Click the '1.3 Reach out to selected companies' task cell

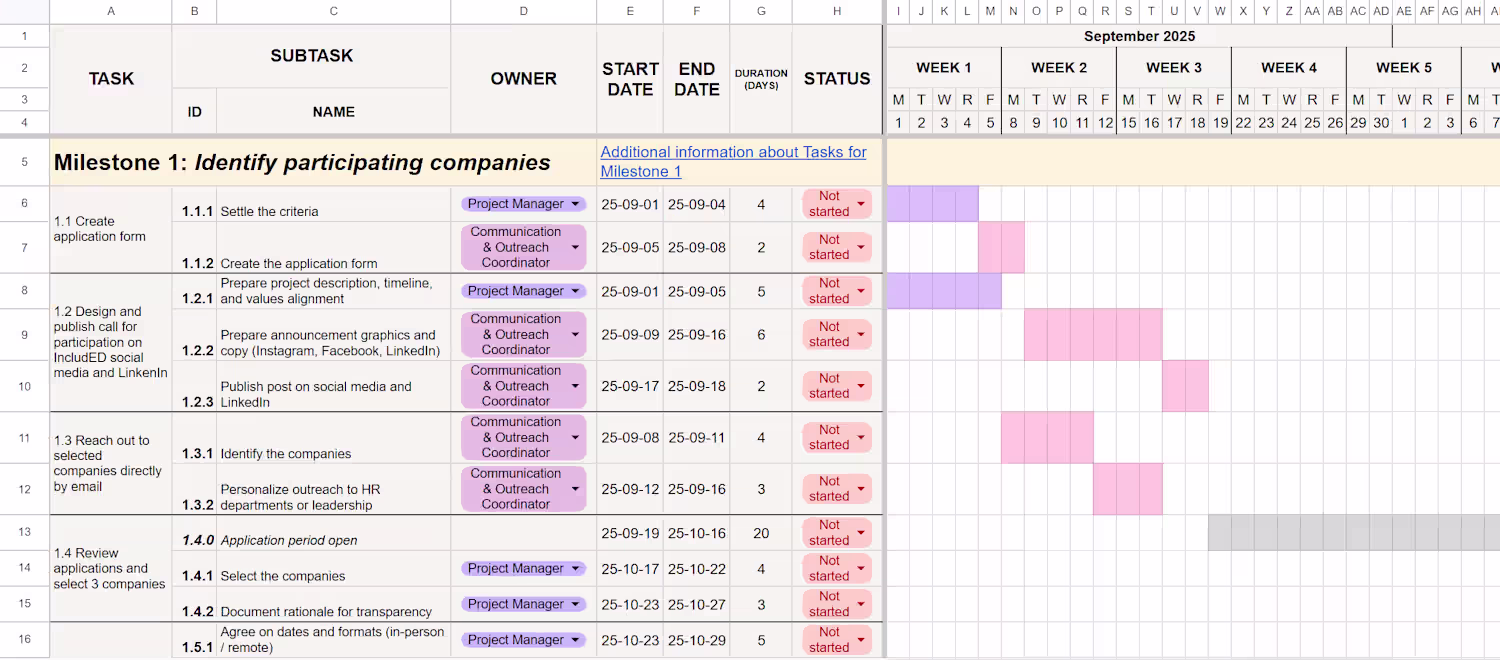click(111, 464)
